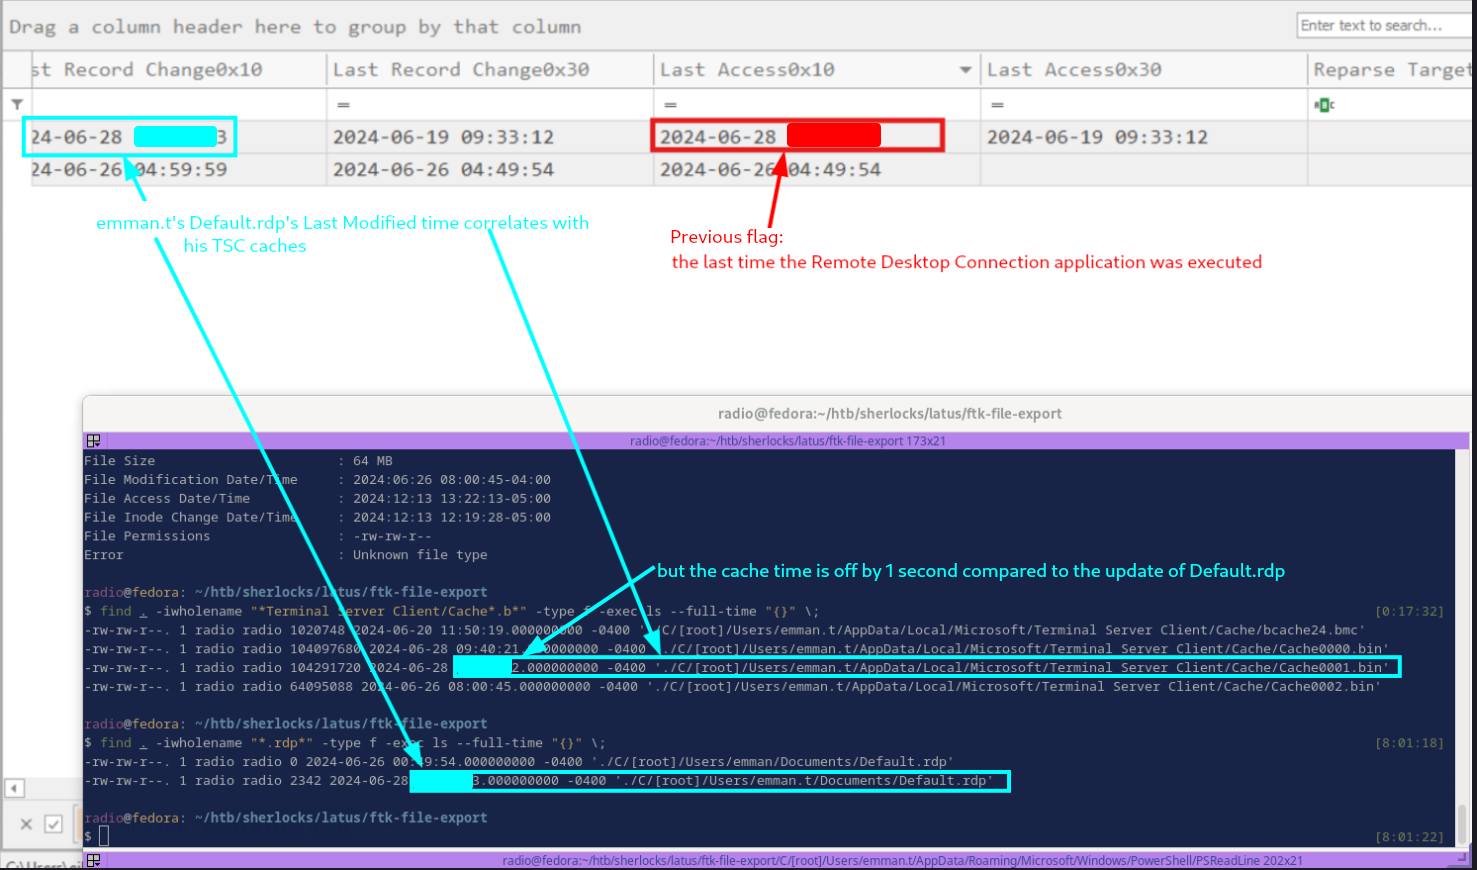This screenshot has width=1477, height=870.
Task: Click the aBc contains icon under Reparse Target
Action: pyautogui.click(x=1325, y=105)
